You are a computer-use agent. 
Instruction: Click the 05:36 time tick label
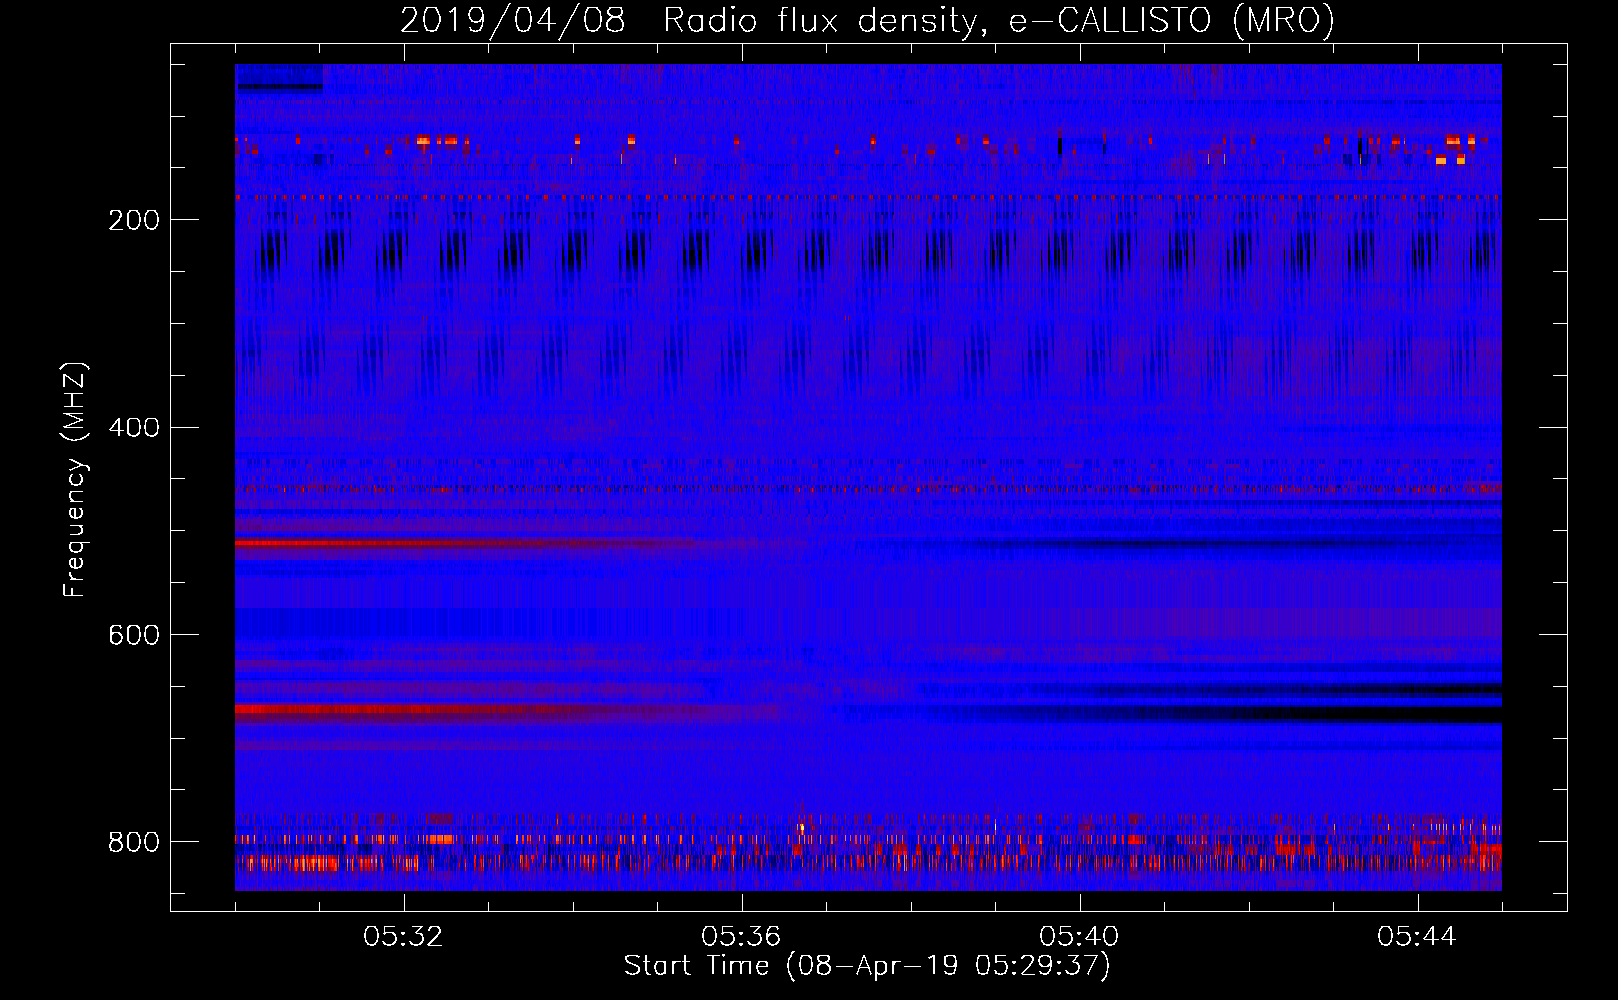point(741,937)
